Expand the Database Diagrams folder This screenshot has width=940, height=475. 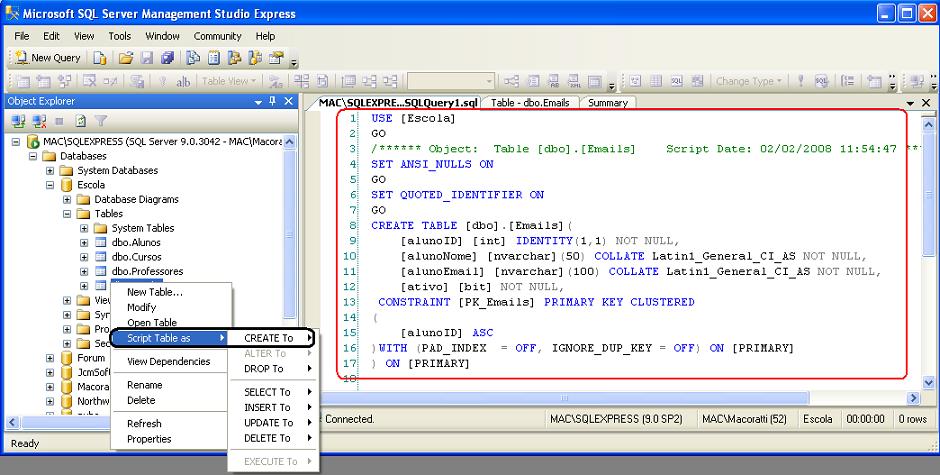(x=67, y=199)
